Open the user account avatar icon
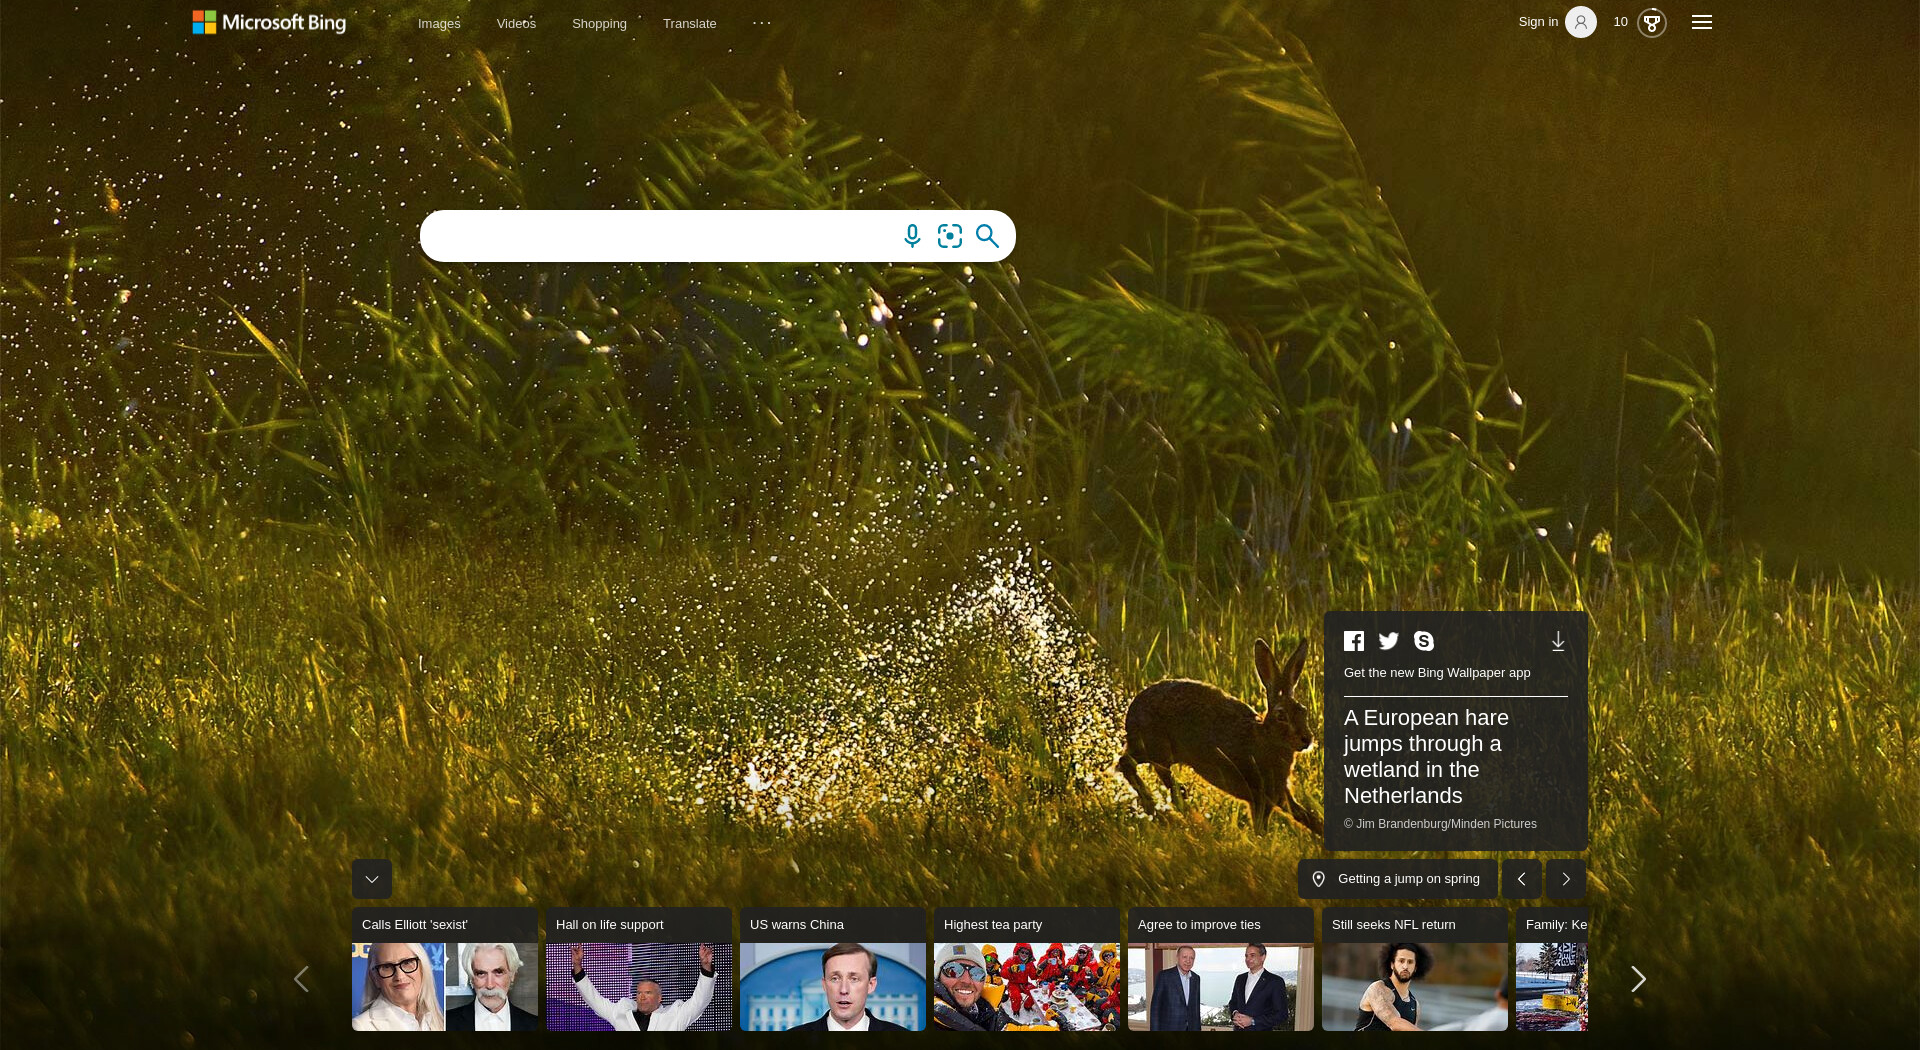Image resolution: width=1920 pixels, height=1050 pixels. [1581, 22]
